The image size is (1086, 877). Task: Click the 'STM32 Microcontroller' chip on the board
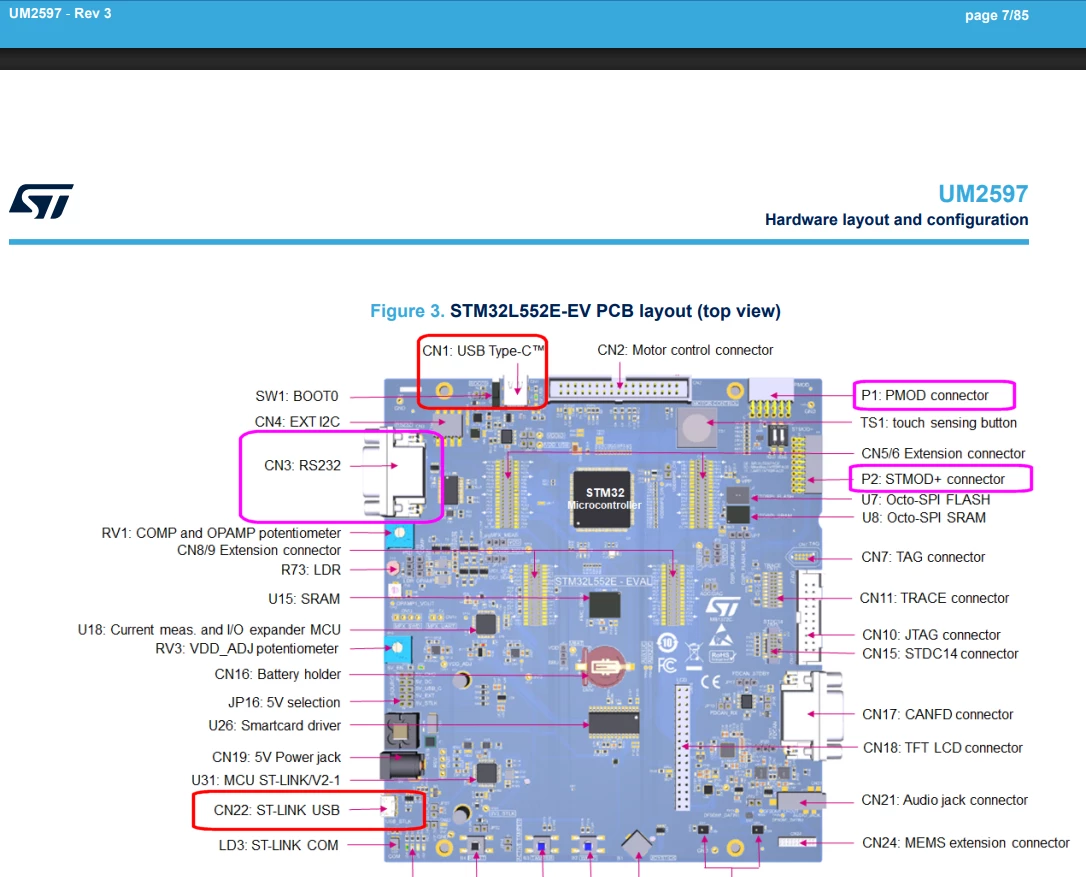[x=603, y=499]
